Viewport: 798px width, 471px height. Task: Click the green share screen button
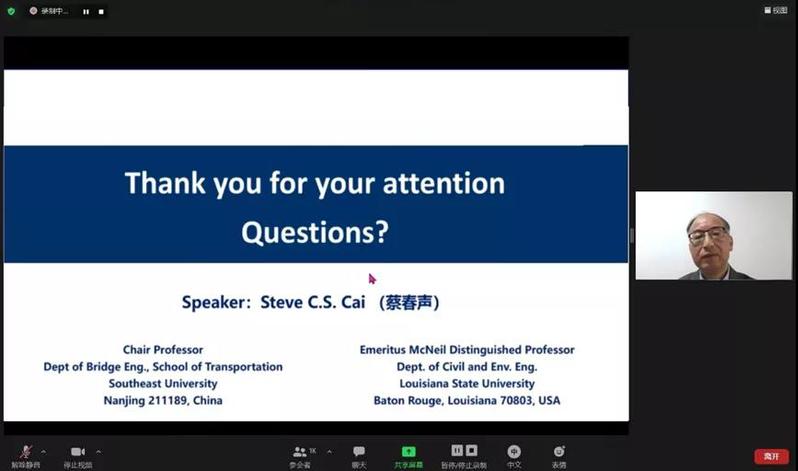408,453
